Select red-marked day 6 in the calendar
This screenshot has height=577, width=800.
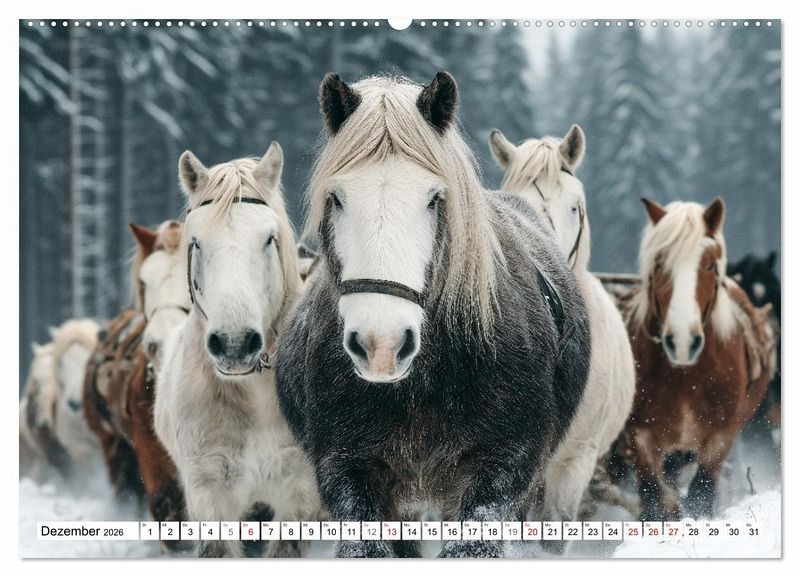click(250, 531)
